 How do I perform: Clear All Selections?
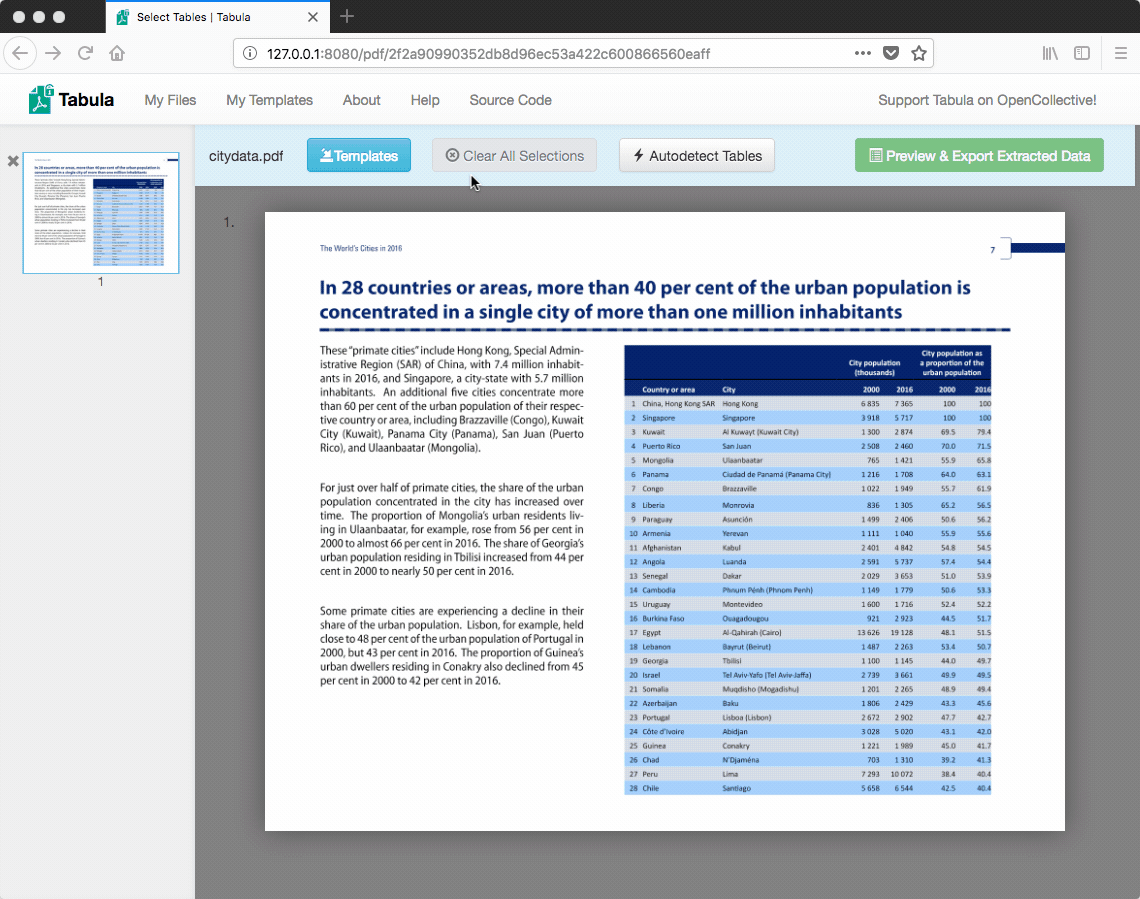coord(515,156)
